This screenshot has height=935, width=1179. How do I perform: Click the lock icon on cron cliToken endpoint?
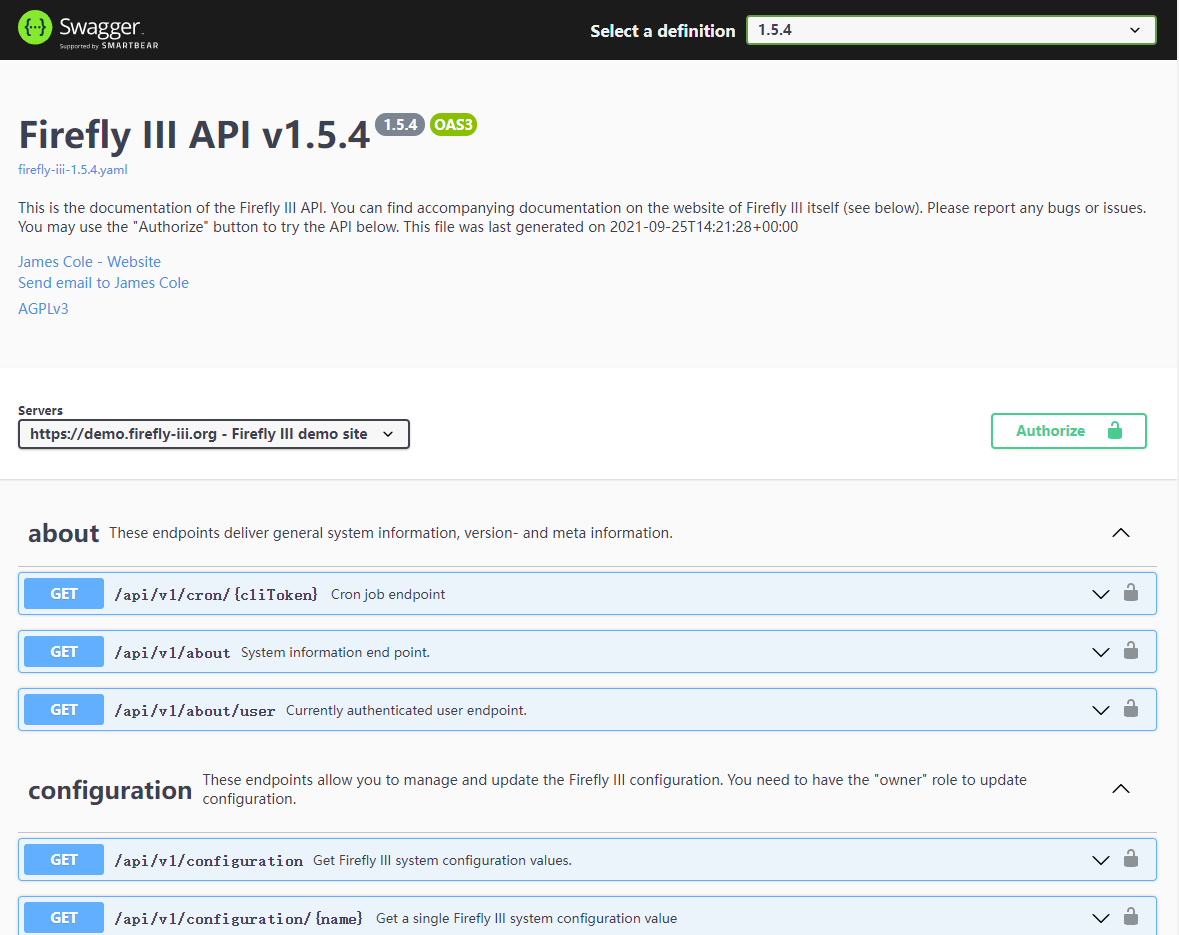[1130, 593]
